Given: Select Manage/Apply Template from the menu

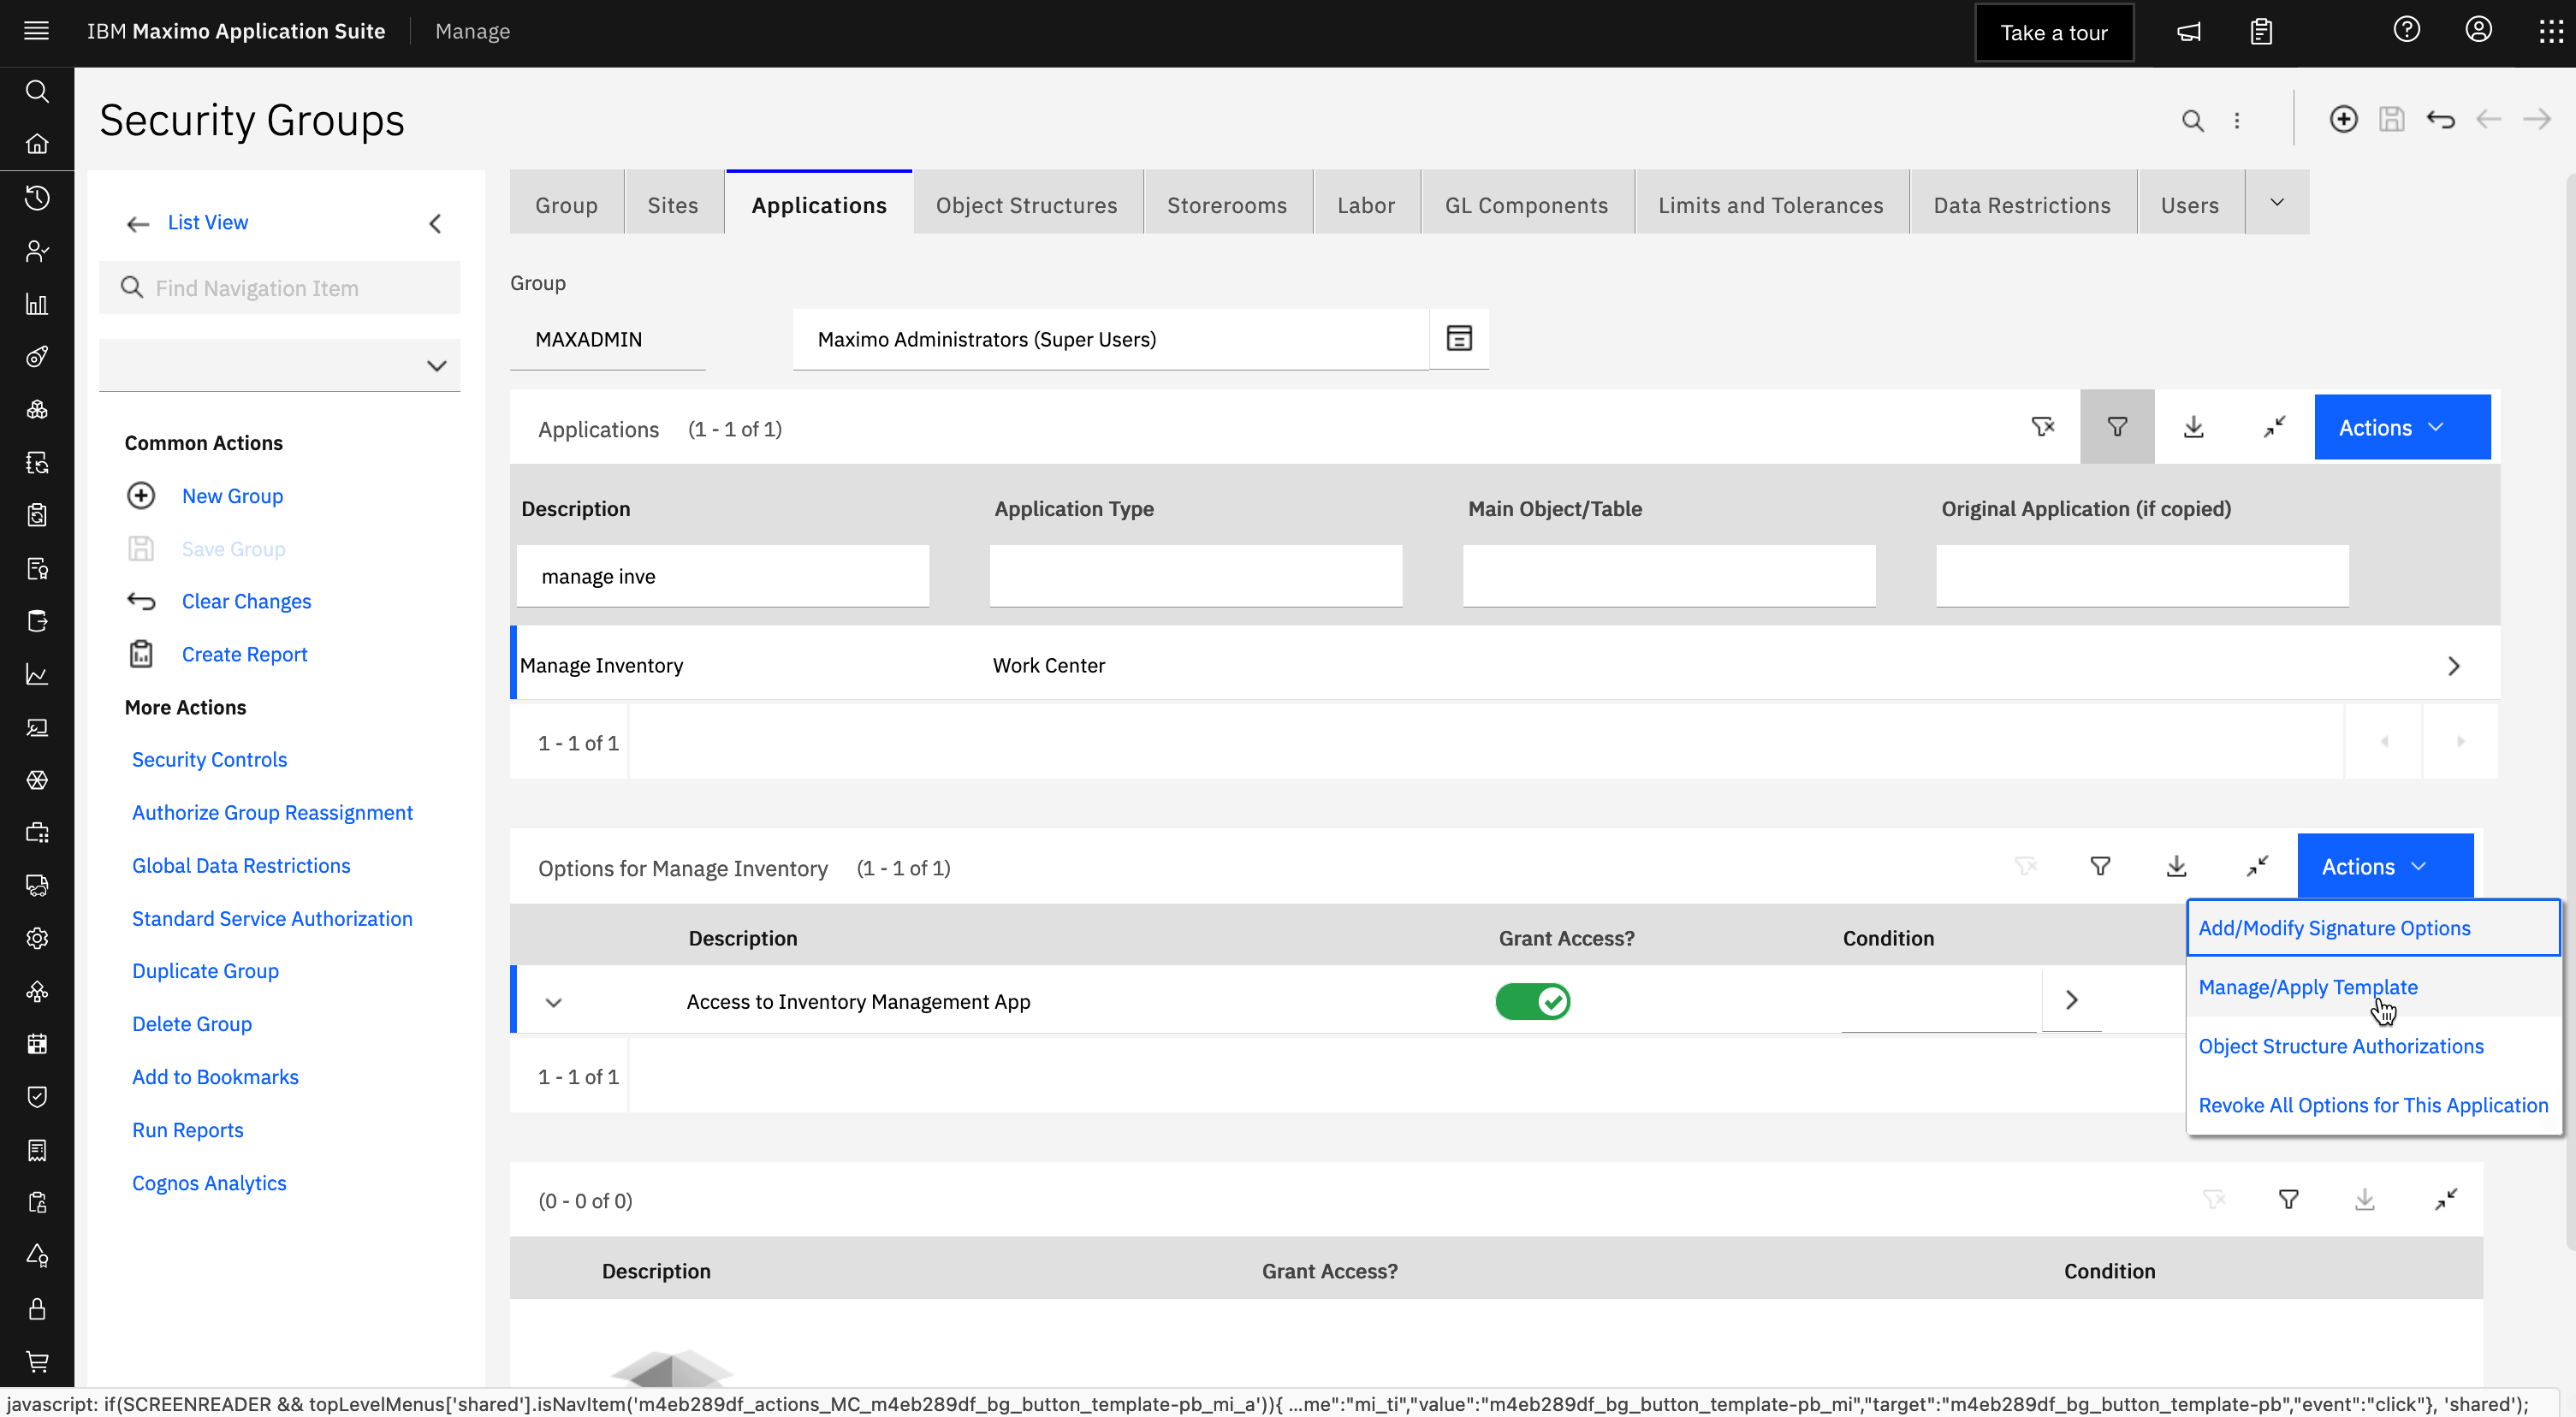Looking at the screenshot, I should point(2307,987).
